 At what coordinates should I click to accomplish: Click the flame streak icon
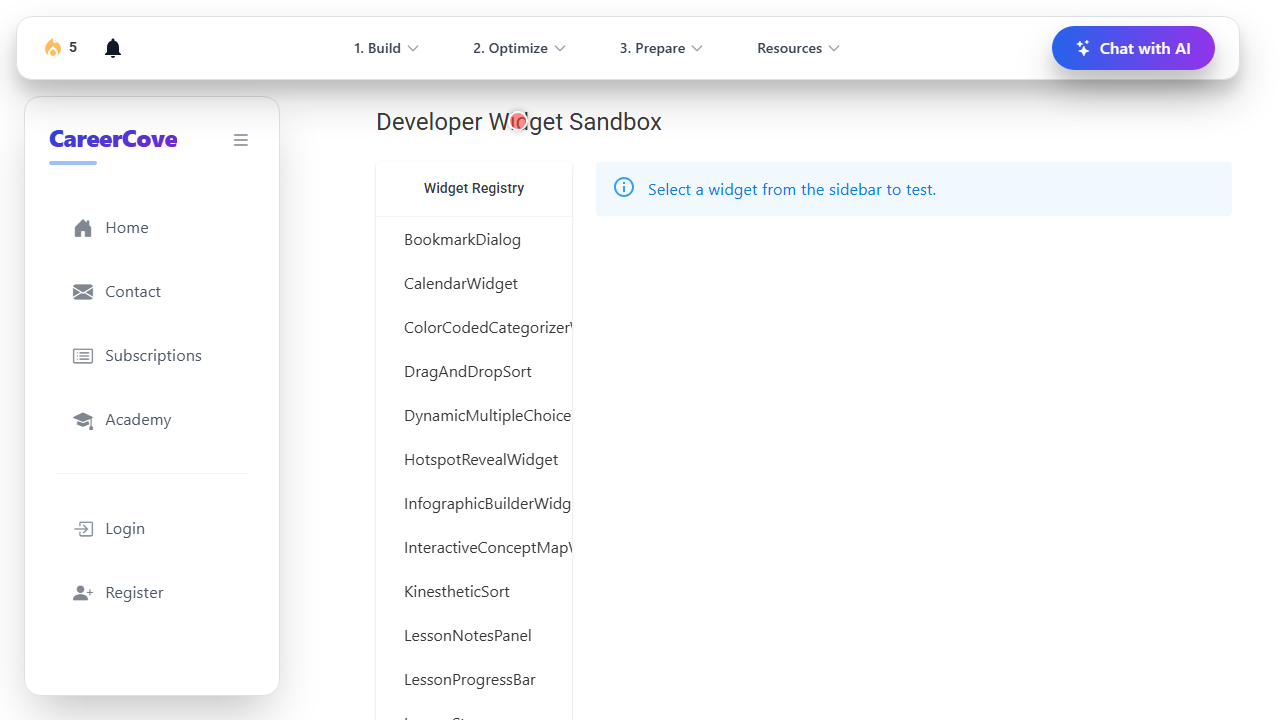coord(53,48)
